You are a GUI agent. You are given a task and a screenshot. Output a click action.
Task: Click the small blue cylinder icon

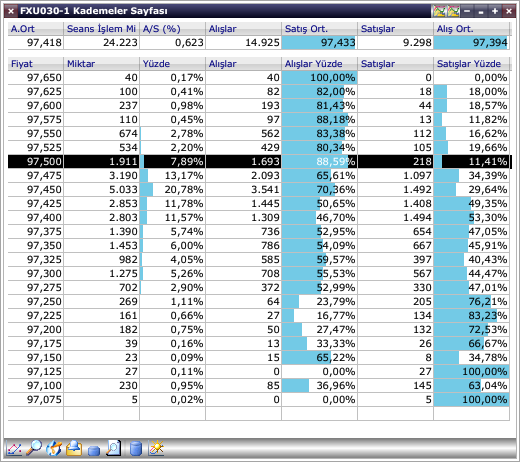point(94,451)
